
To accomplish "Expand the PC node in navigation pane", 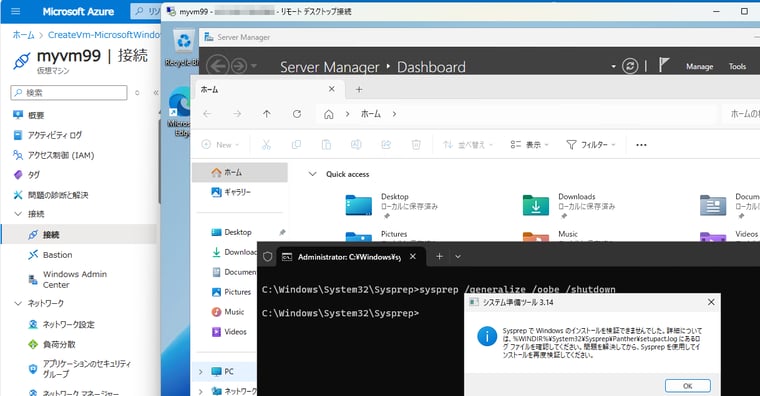I will pos(201,372).
